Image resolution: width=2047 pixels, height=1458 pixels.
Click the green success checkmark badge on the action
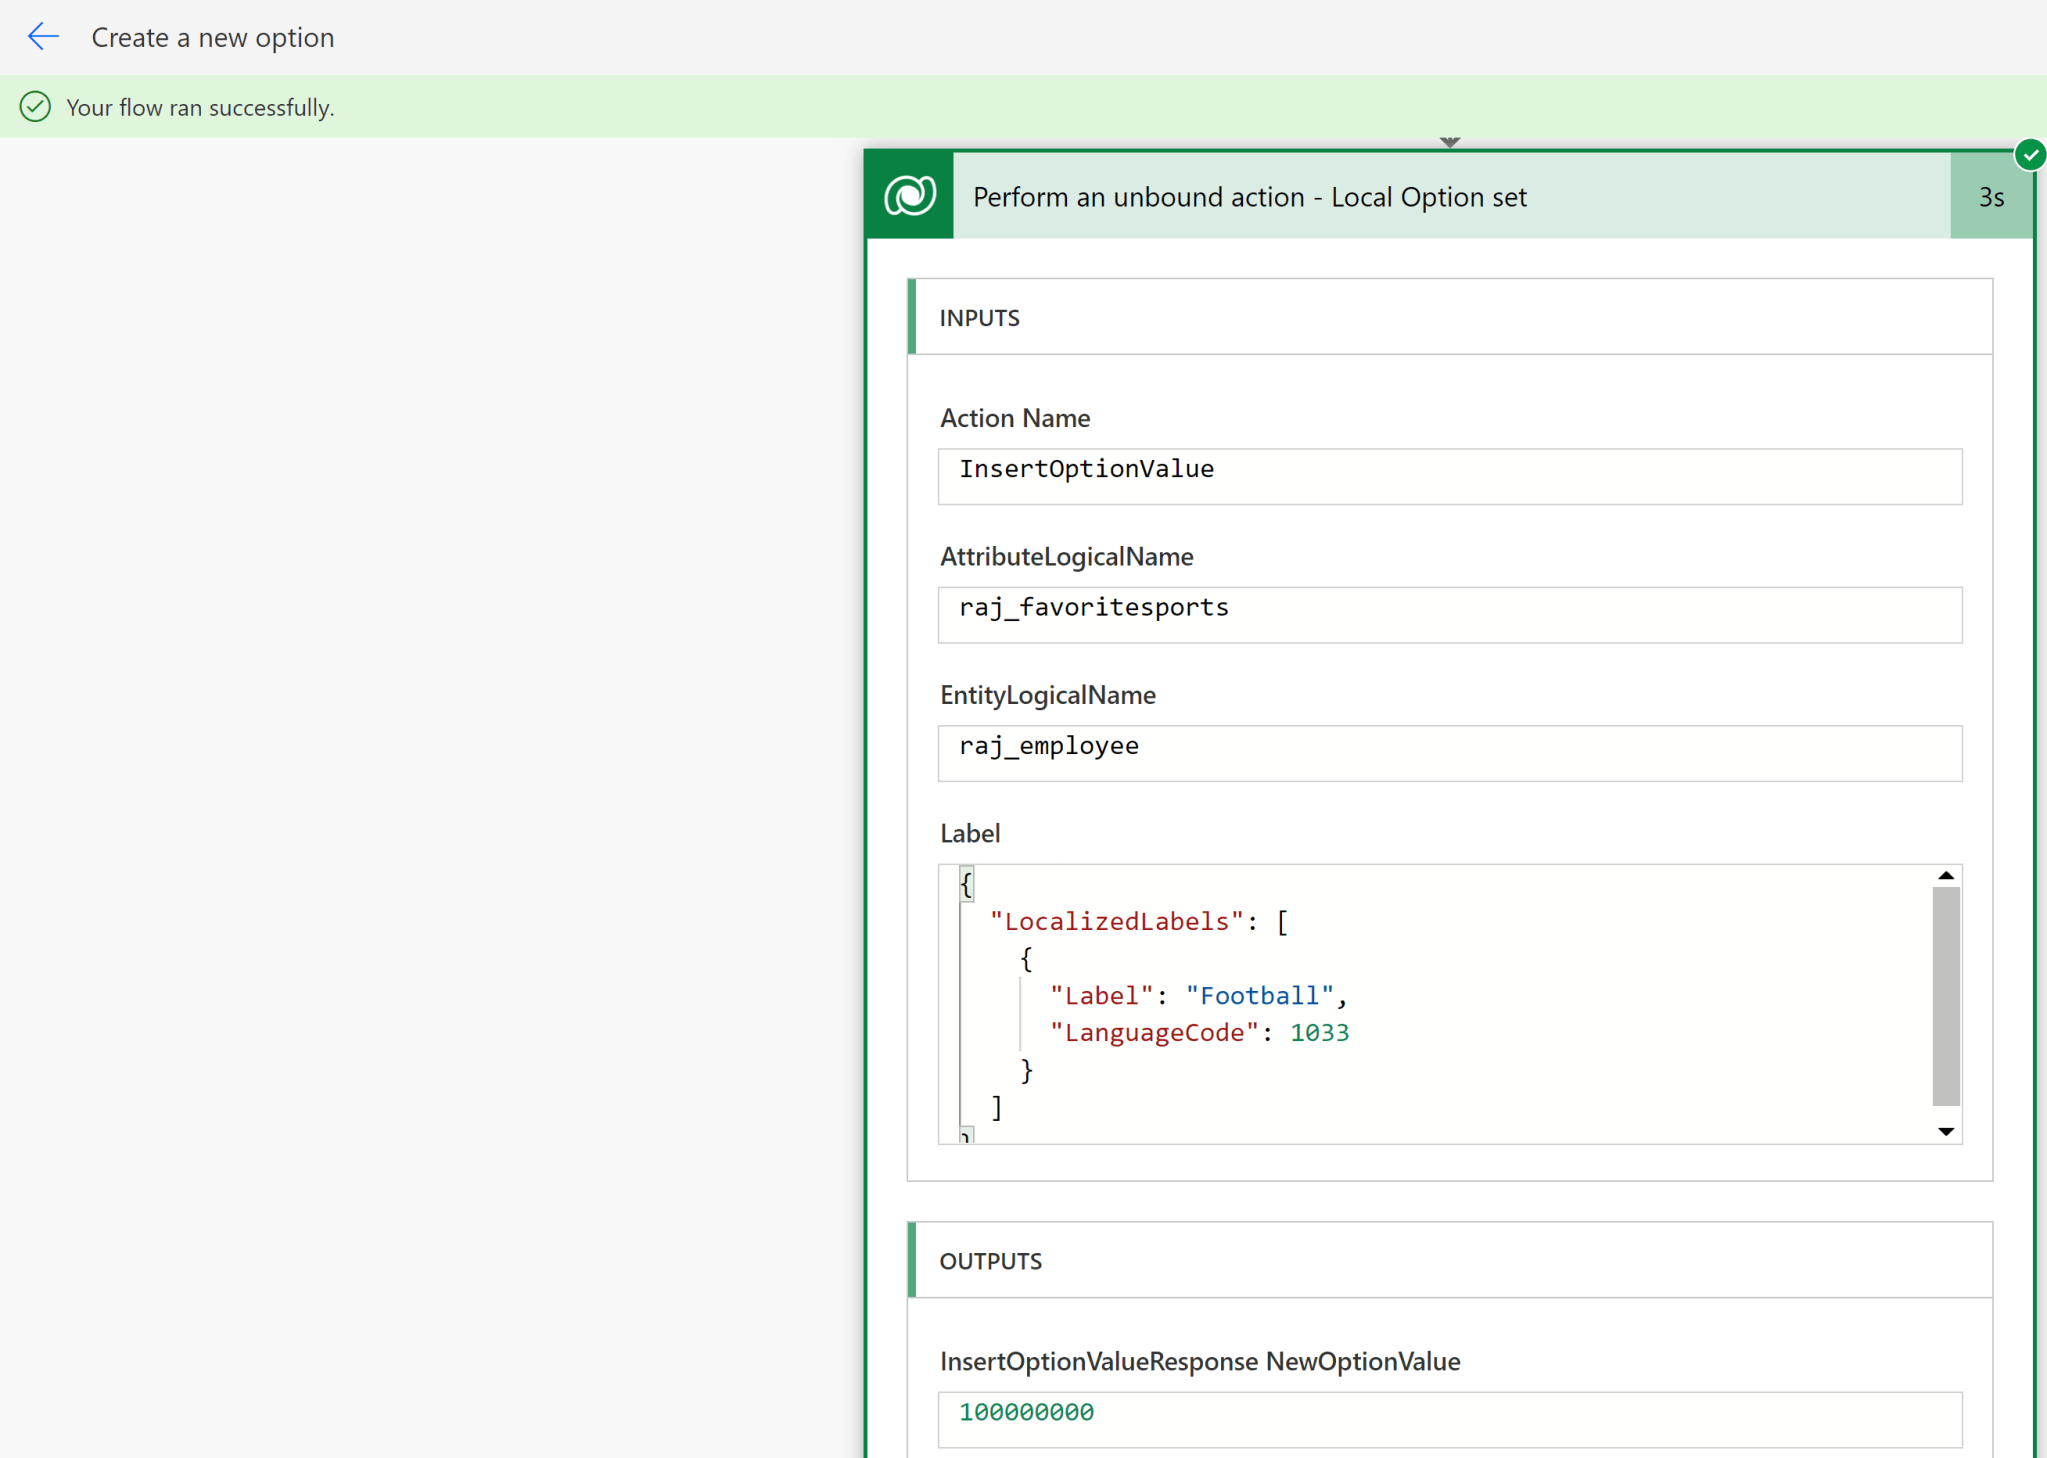click(2030, 153)
